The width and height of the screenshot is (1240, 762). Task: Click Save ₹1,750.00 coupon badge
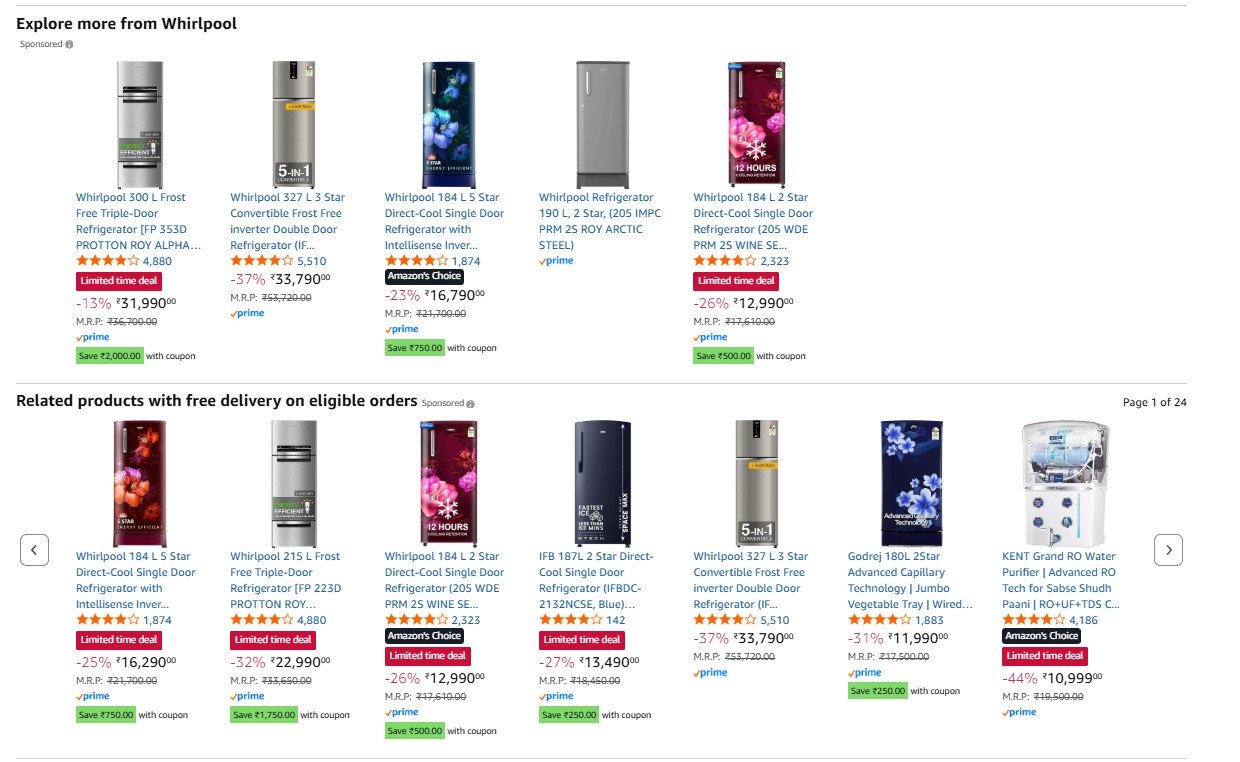click(x=264, y=715)
